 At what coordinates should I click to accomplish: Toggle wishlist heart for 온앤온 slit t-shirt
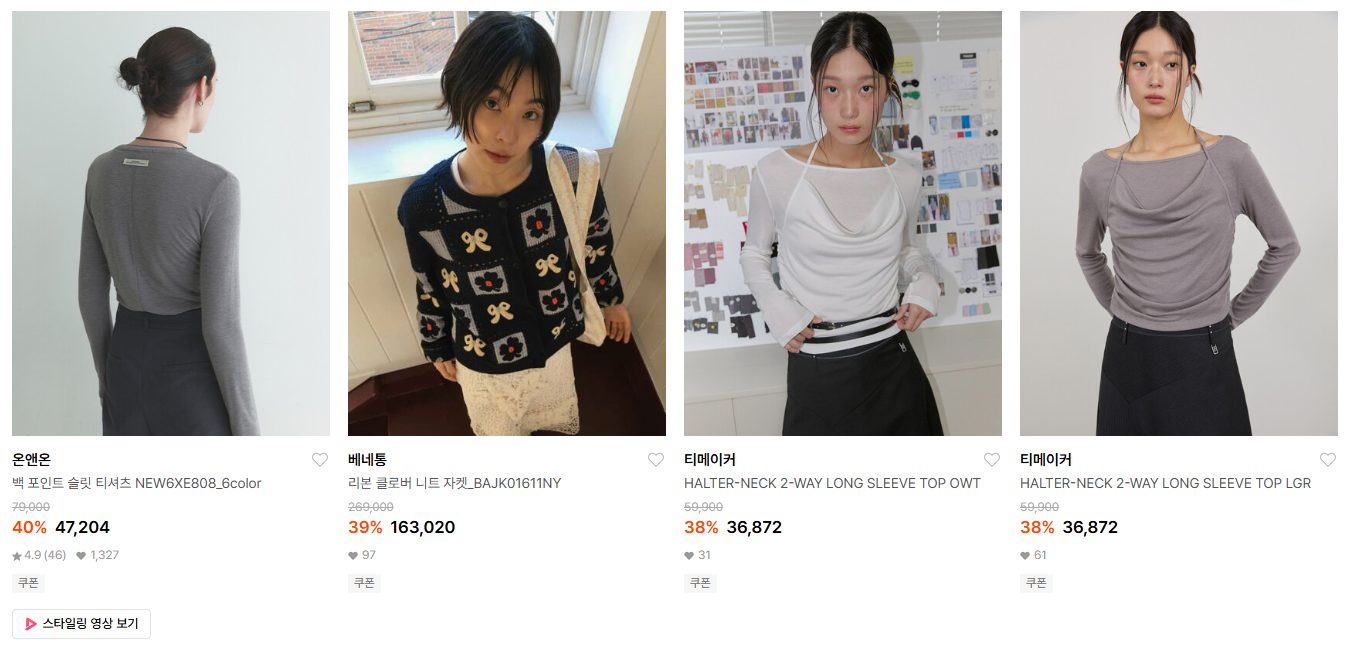pyautogui.click(x=320, y=460)
